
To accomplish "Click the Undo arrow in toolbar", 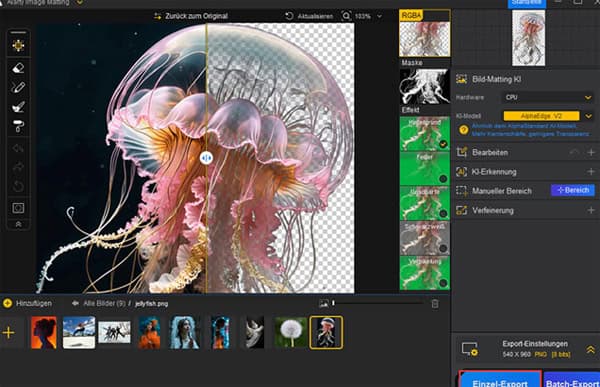I will click(18, 148).
